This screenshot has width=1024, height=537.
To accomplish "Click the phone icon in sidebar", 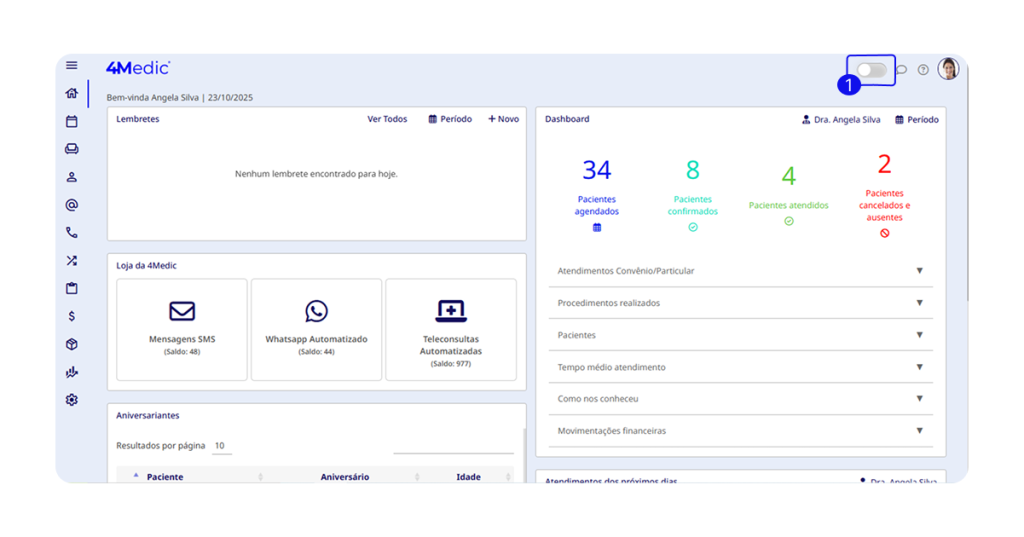I will point(71,233).
